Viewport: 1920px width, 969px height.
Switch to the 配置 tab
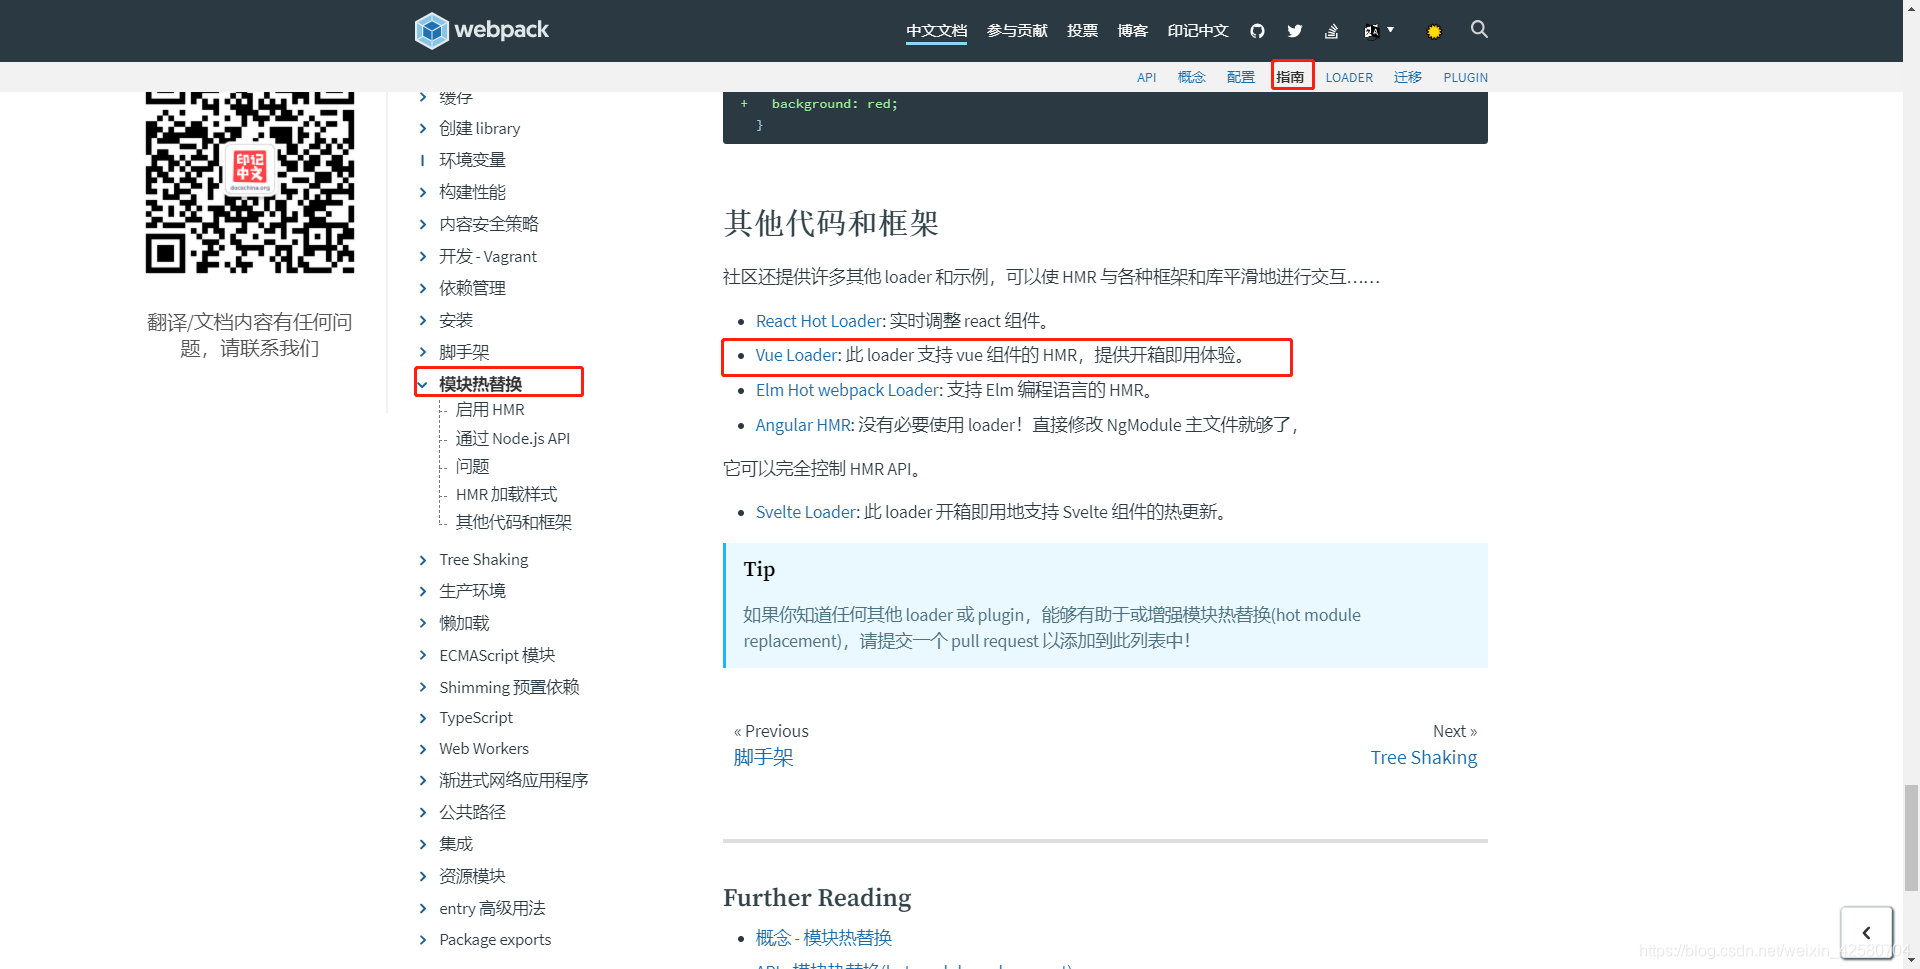tap(1240, 77)
